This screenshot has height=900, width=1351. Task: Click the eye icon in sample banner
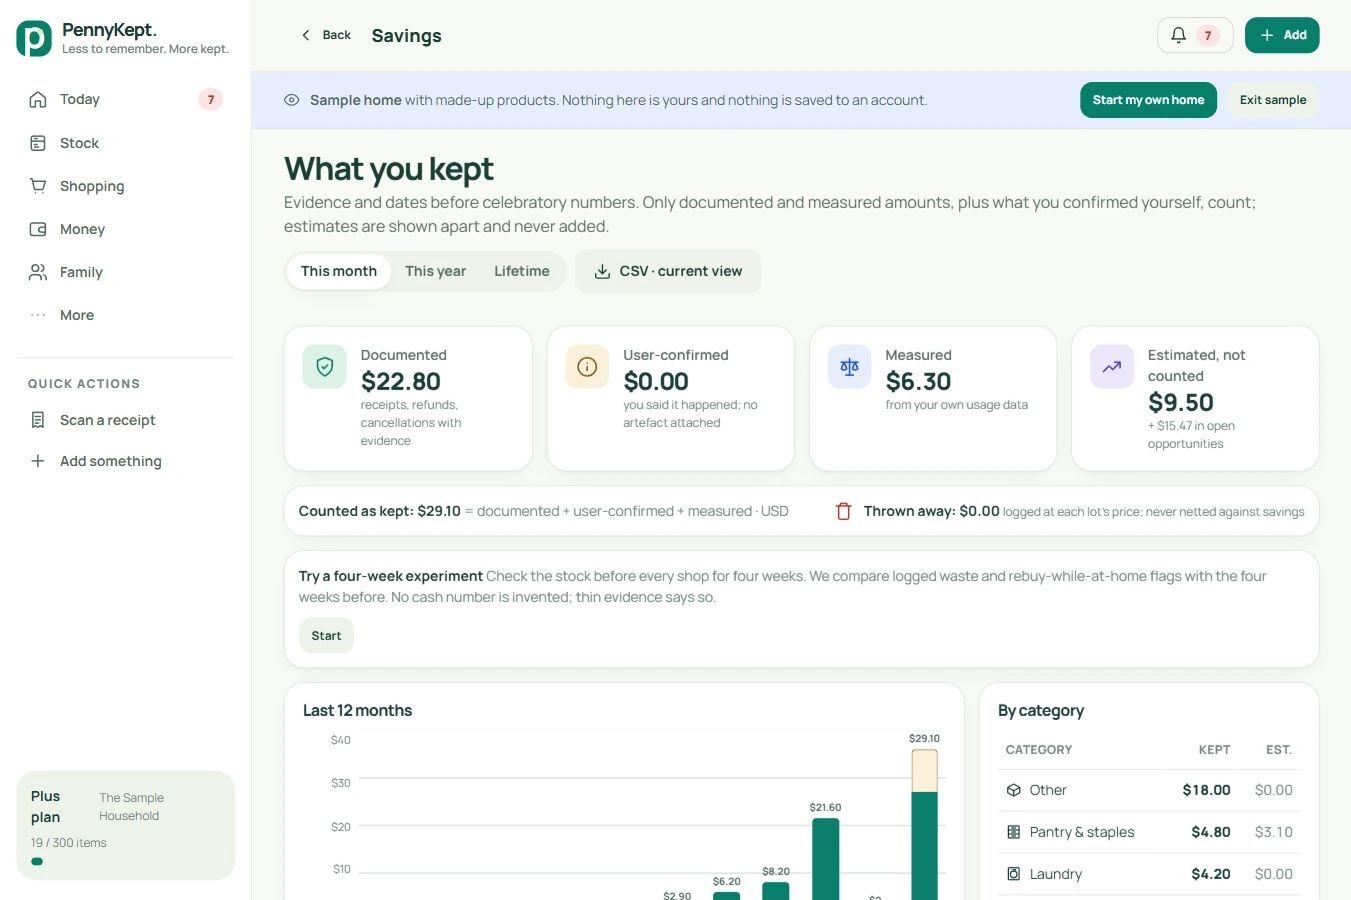tap(292, 100)
